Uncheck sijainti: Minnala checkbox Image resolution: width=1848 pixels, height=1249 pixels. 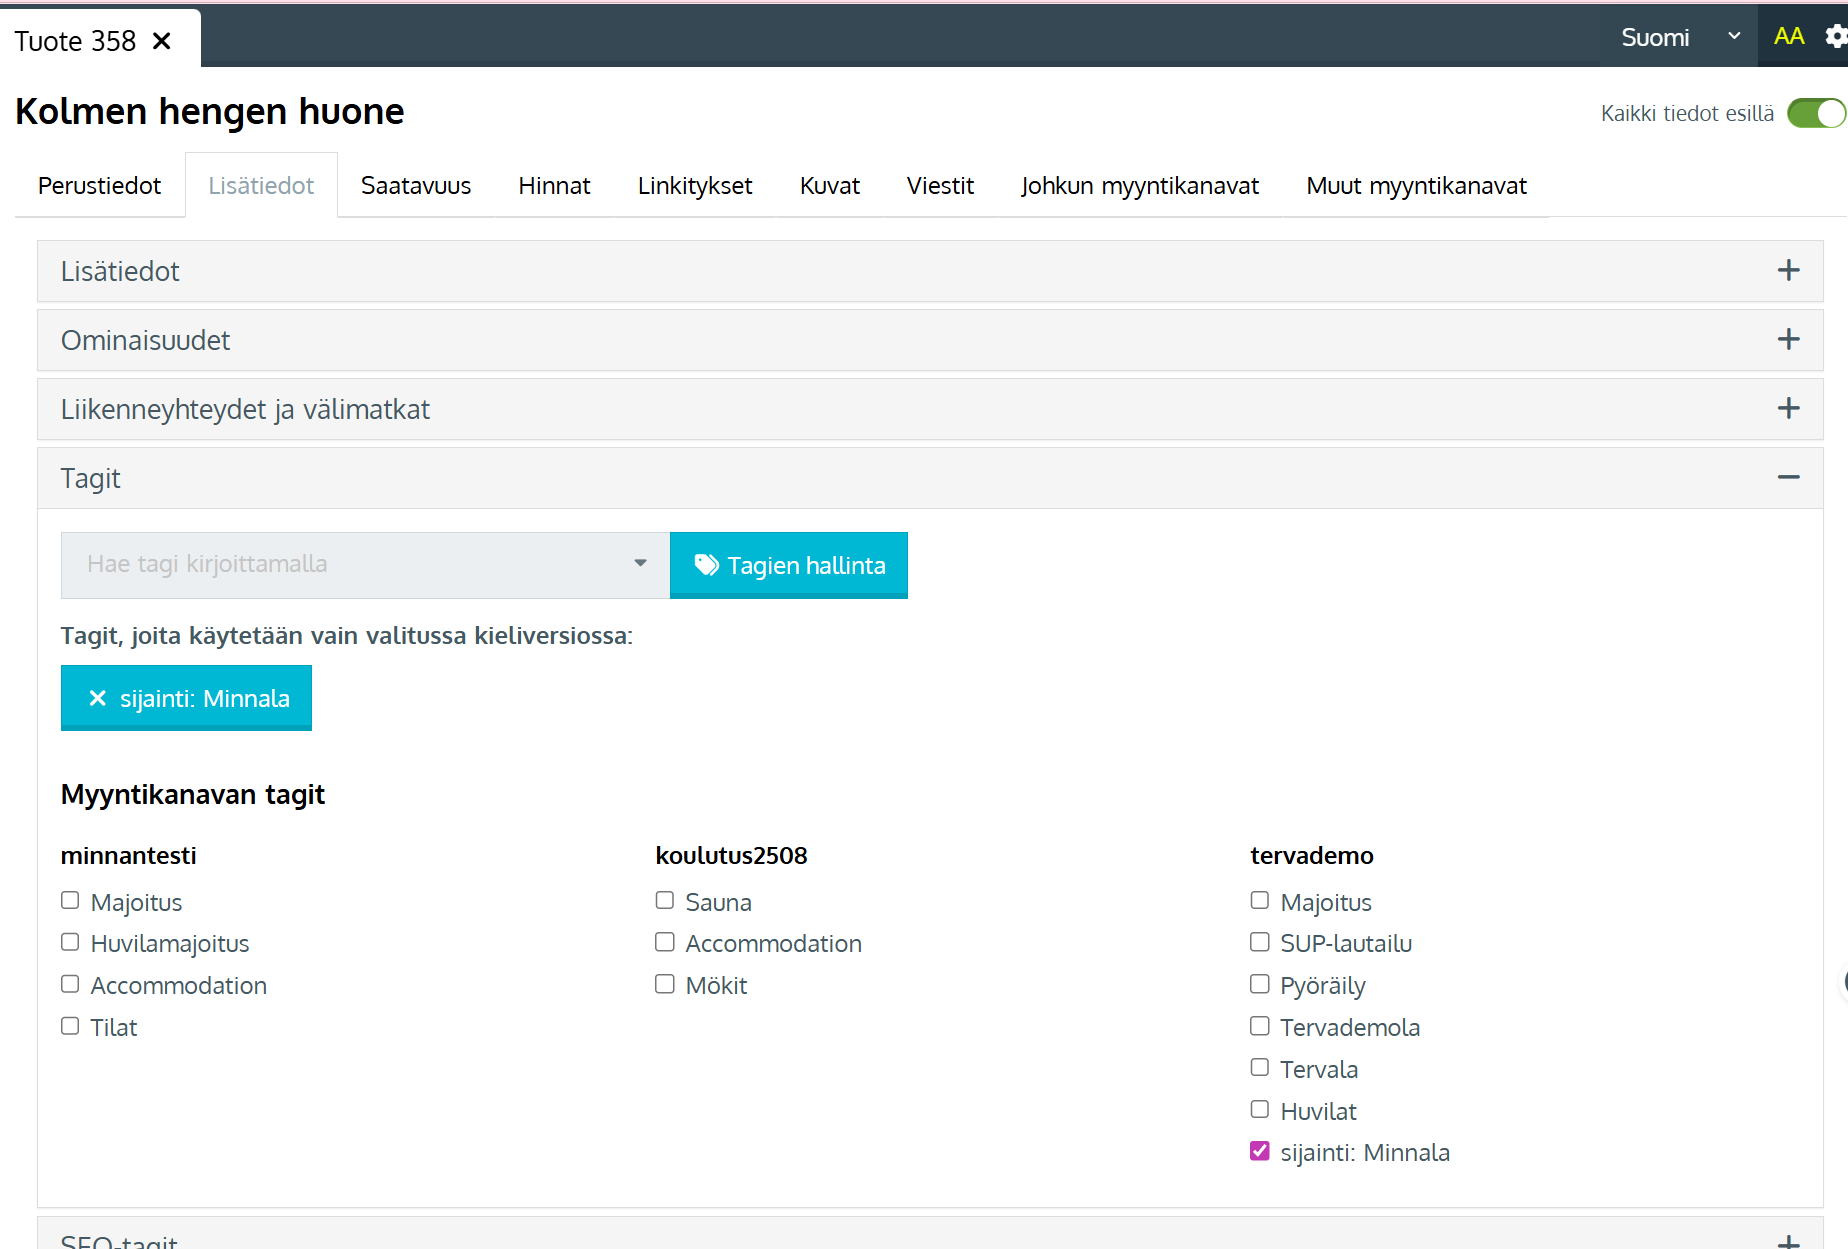click(1260, 1152)
